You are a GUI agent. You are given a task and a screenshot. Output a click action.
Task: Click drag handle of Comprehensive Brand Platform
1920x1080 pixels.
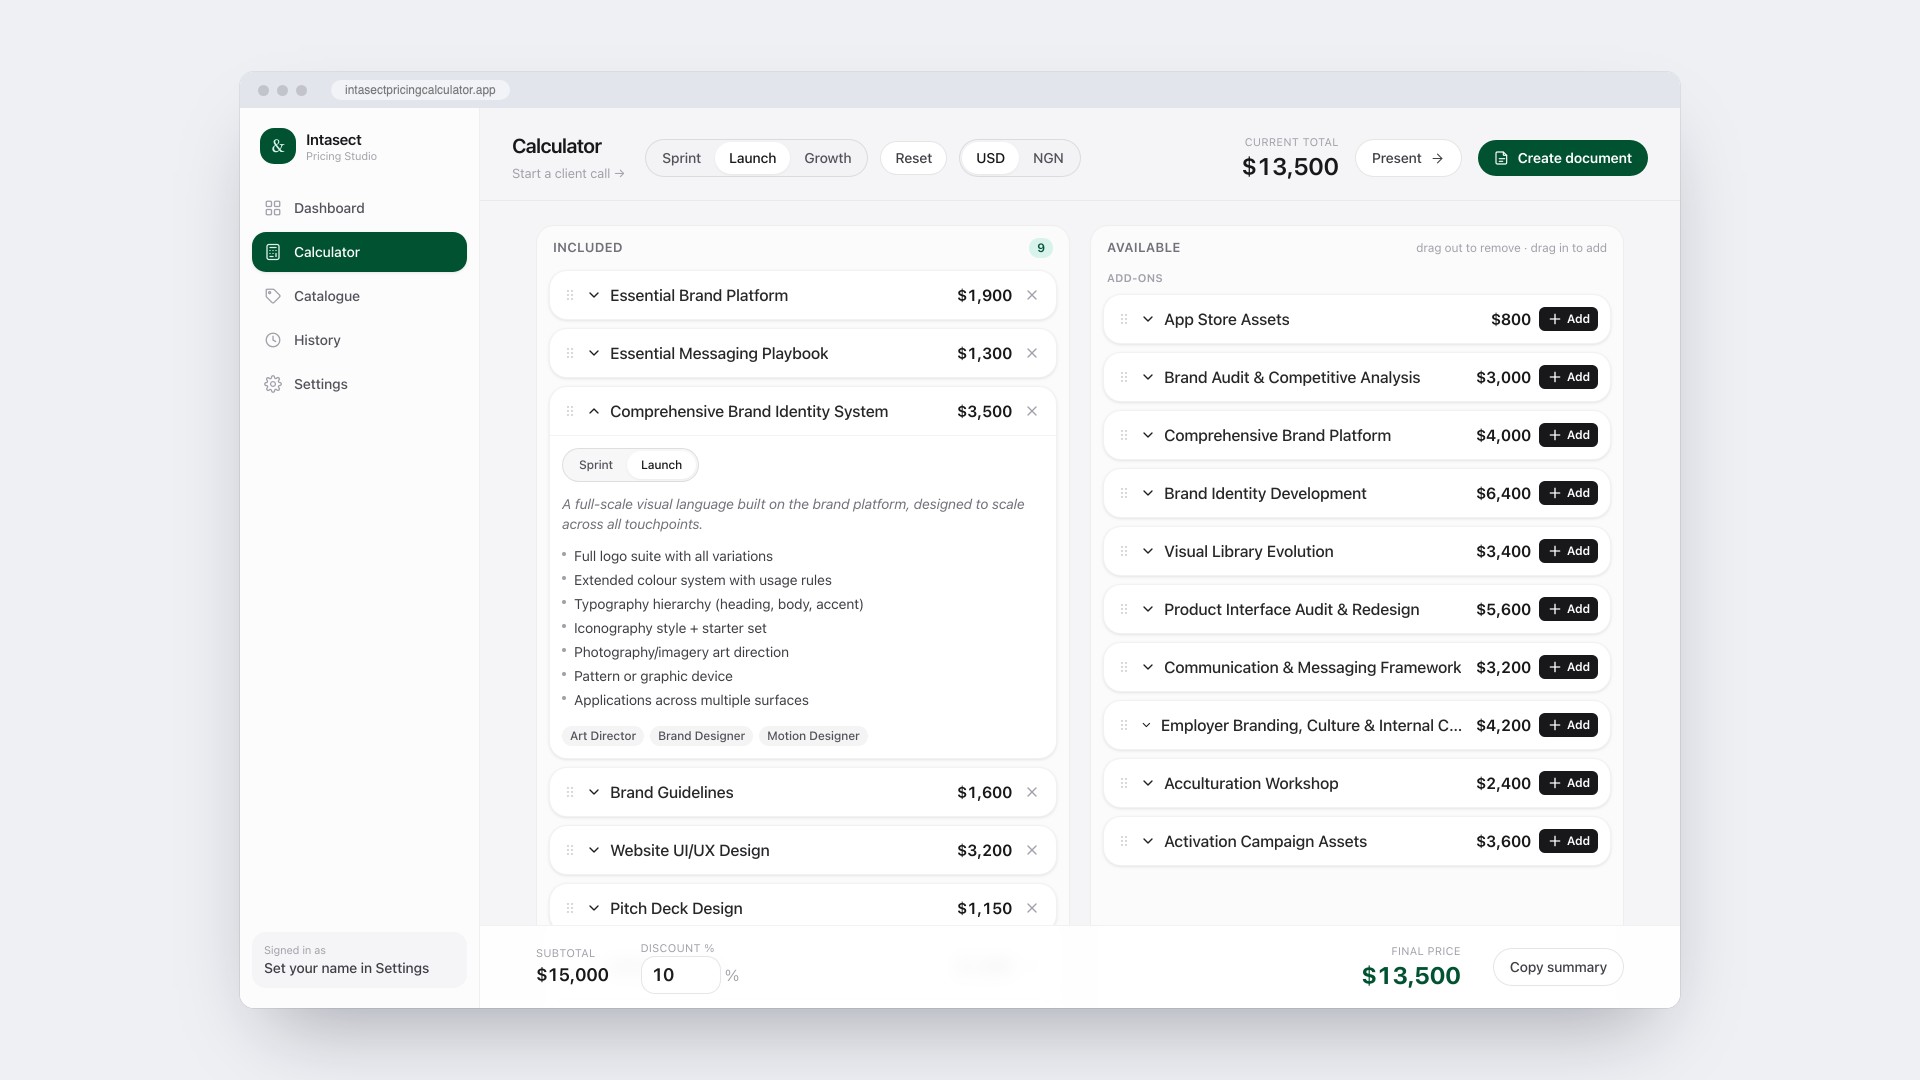(1124, 435)
